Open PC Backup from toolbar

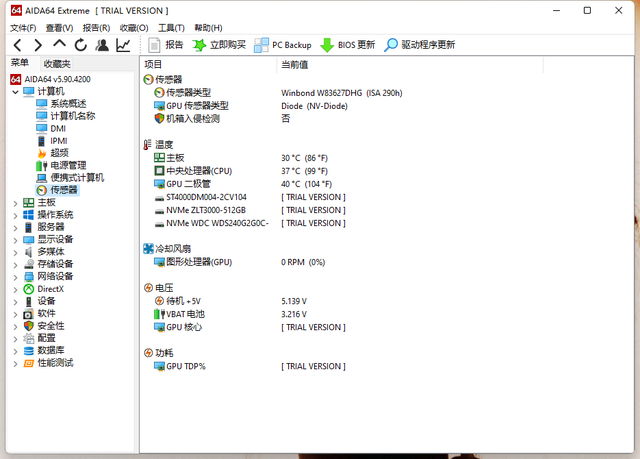pos(282,45)
